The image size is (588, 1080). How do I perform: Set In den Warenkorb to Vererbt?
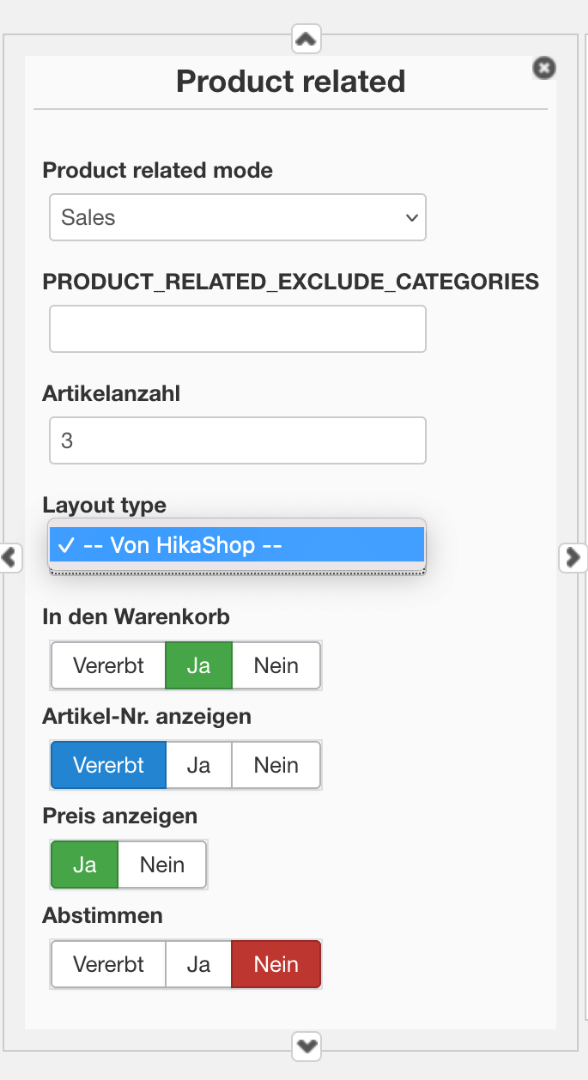(109, 665)
